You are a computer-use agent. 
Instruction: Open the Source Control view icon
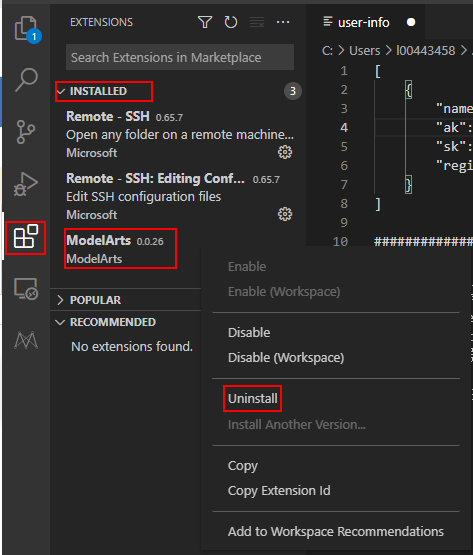(26, 132)
